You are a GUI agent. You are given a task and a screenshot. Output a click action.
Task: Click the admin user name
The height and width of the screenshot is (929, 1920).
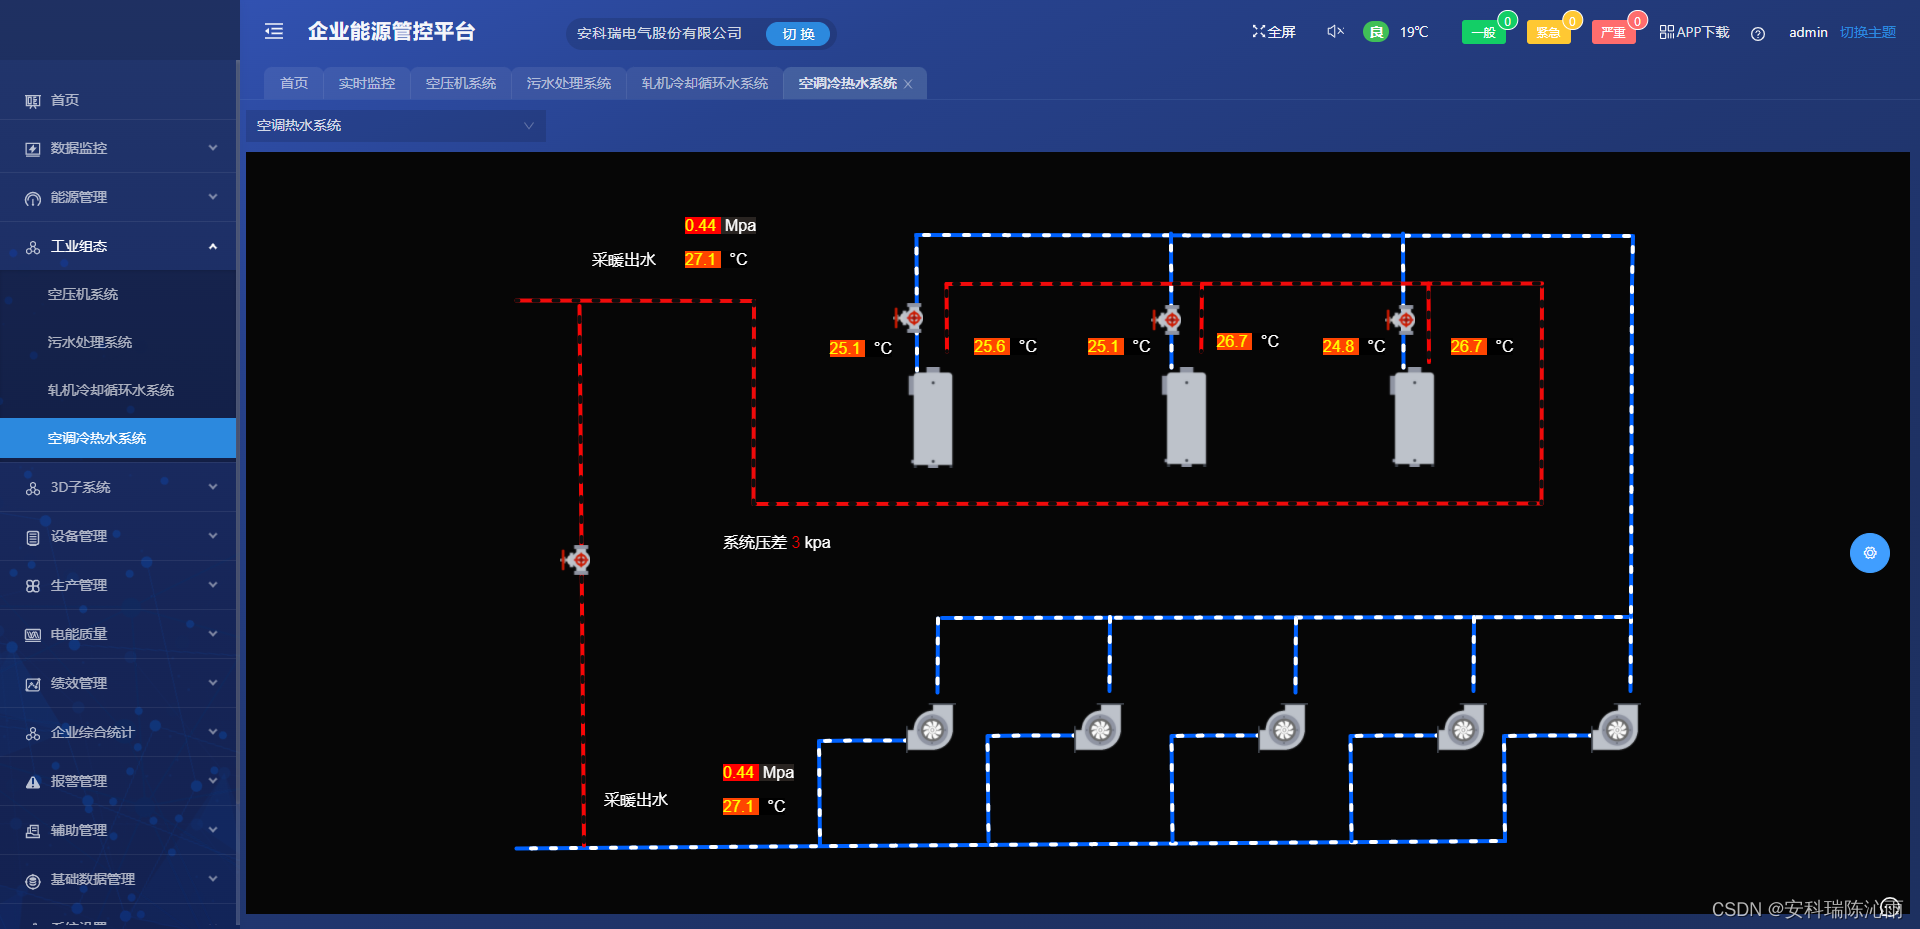(1808, 32)
